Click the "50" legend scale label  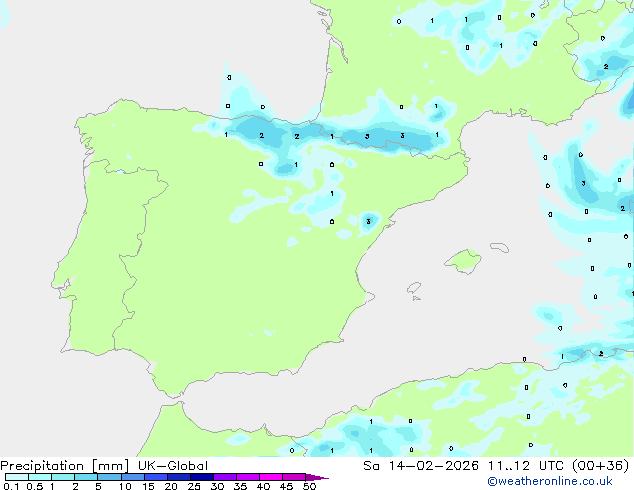coord(310,486)
